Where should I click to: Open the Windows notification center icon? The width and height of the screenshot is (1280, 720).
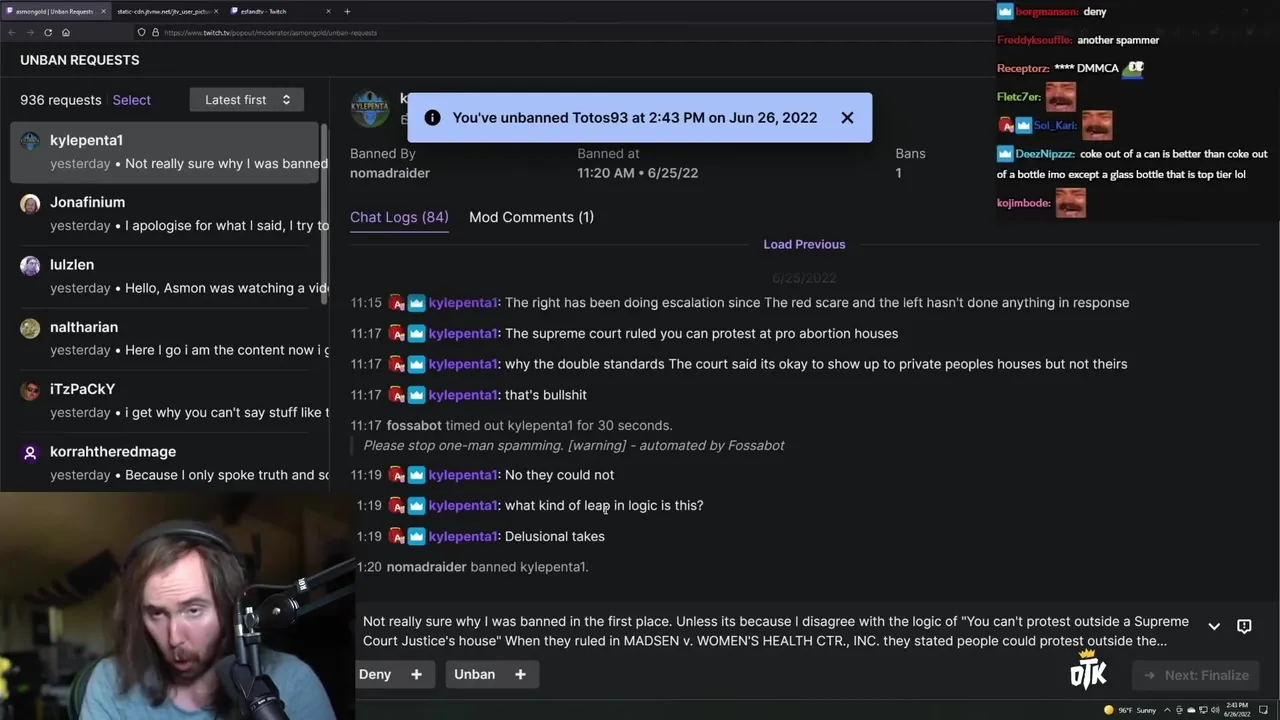click(1264, 710)
